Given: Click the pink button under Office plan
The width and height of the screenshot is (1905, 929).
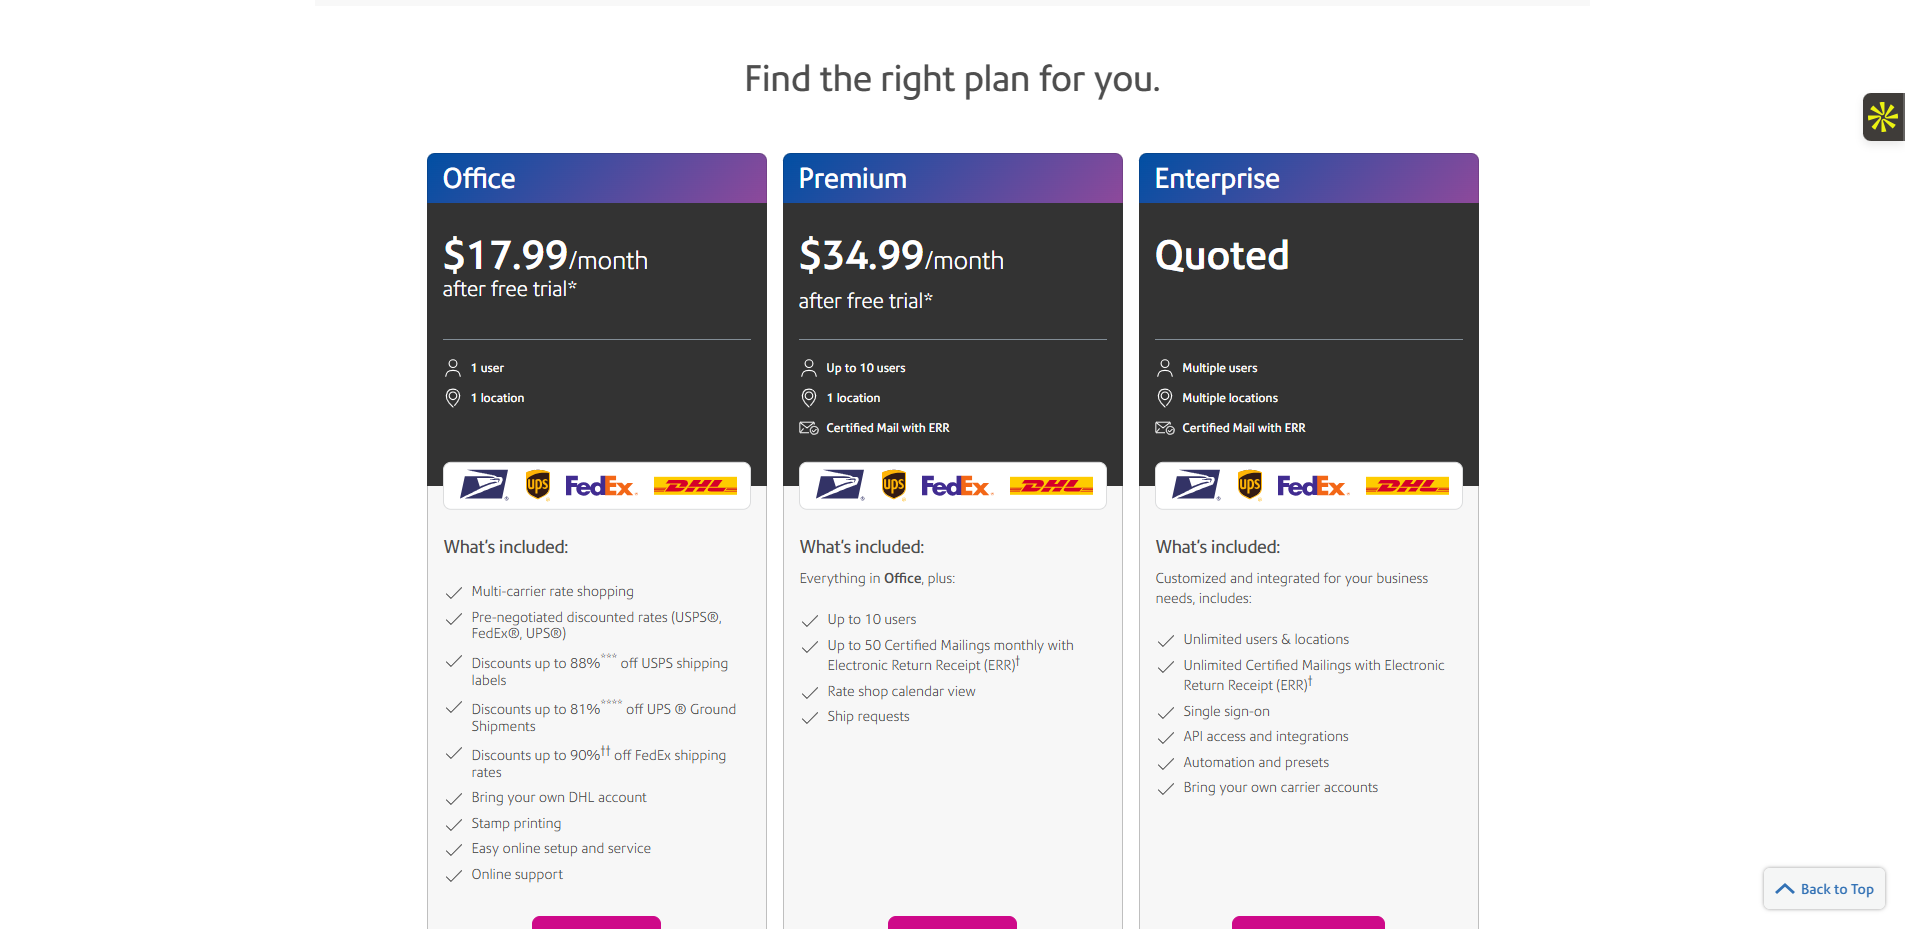Looking at the screenshot, I should (596, 922).
